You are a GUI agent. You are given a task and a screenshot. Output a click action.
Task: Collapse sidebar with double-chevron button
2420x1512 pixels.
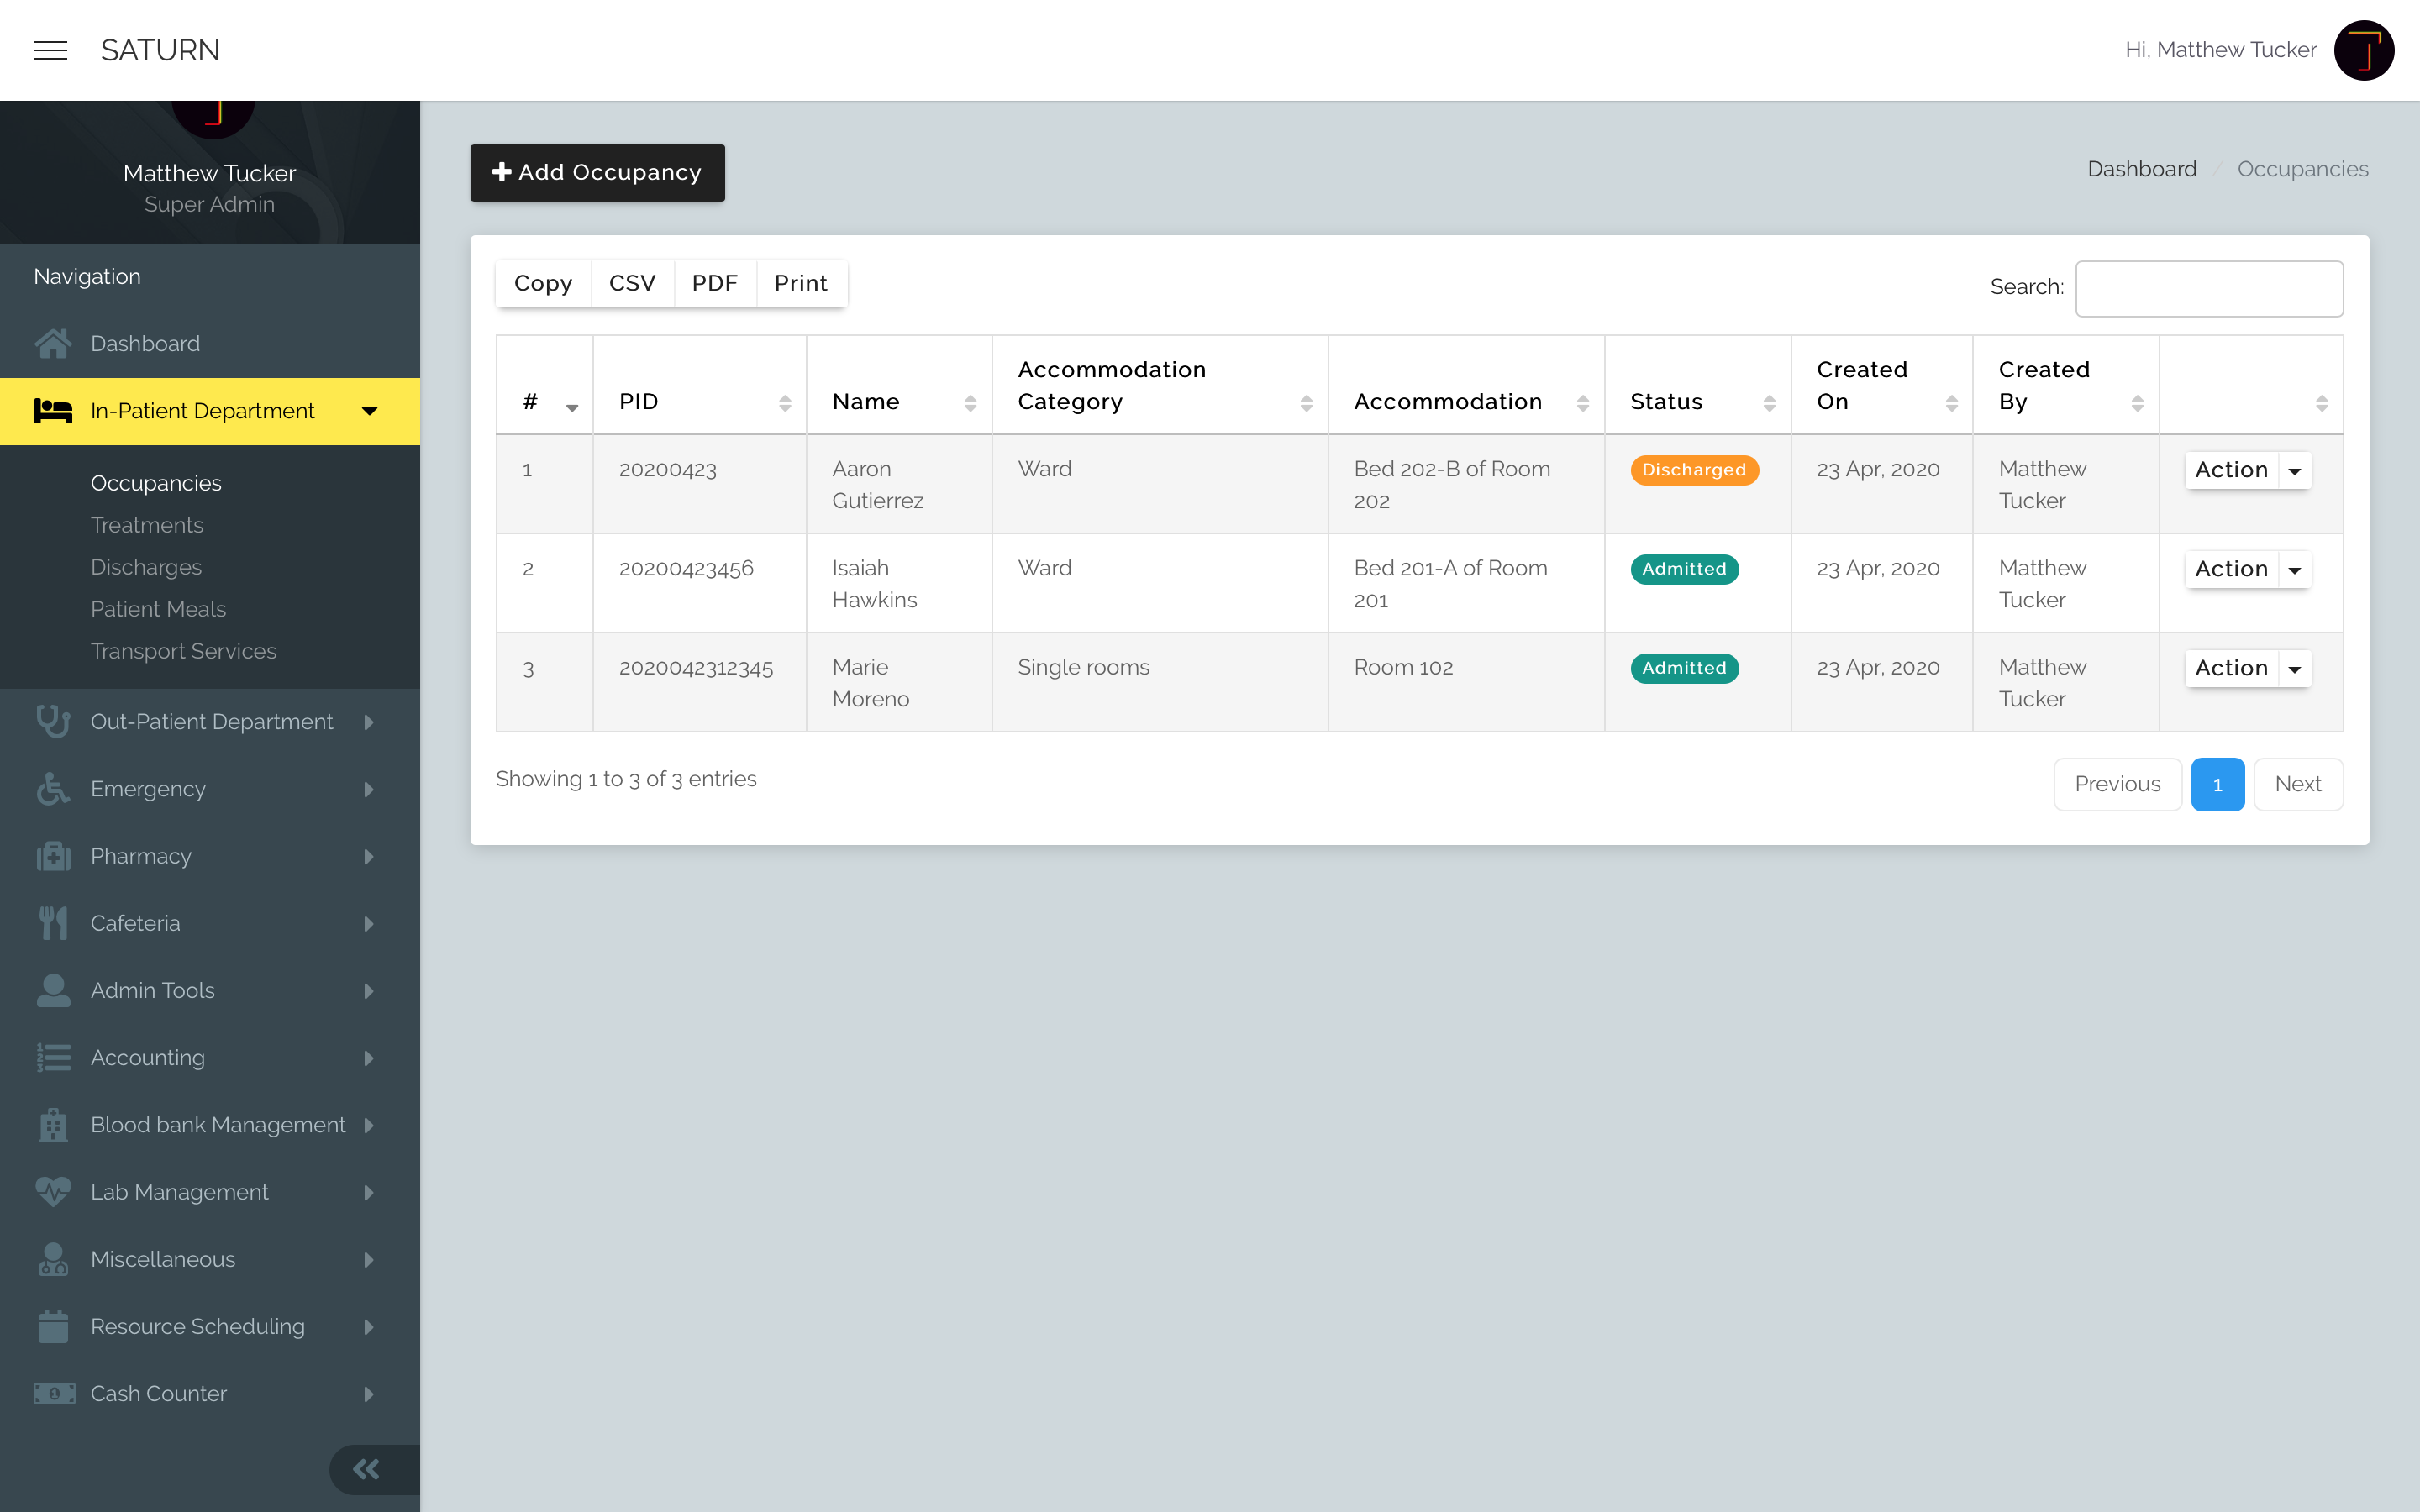366,1469
